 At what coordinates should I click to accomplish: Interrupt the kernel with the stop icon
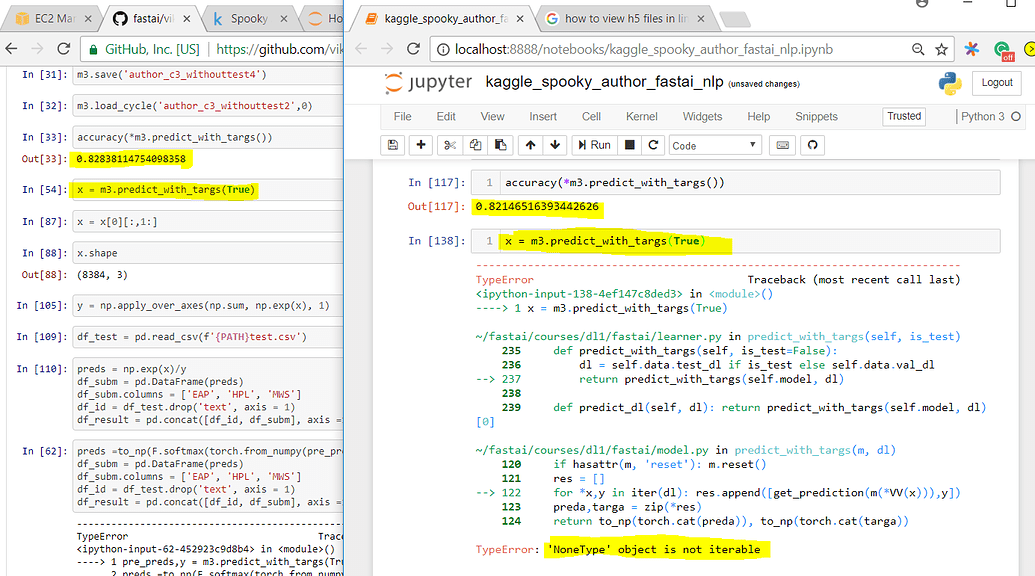point(630,145)
